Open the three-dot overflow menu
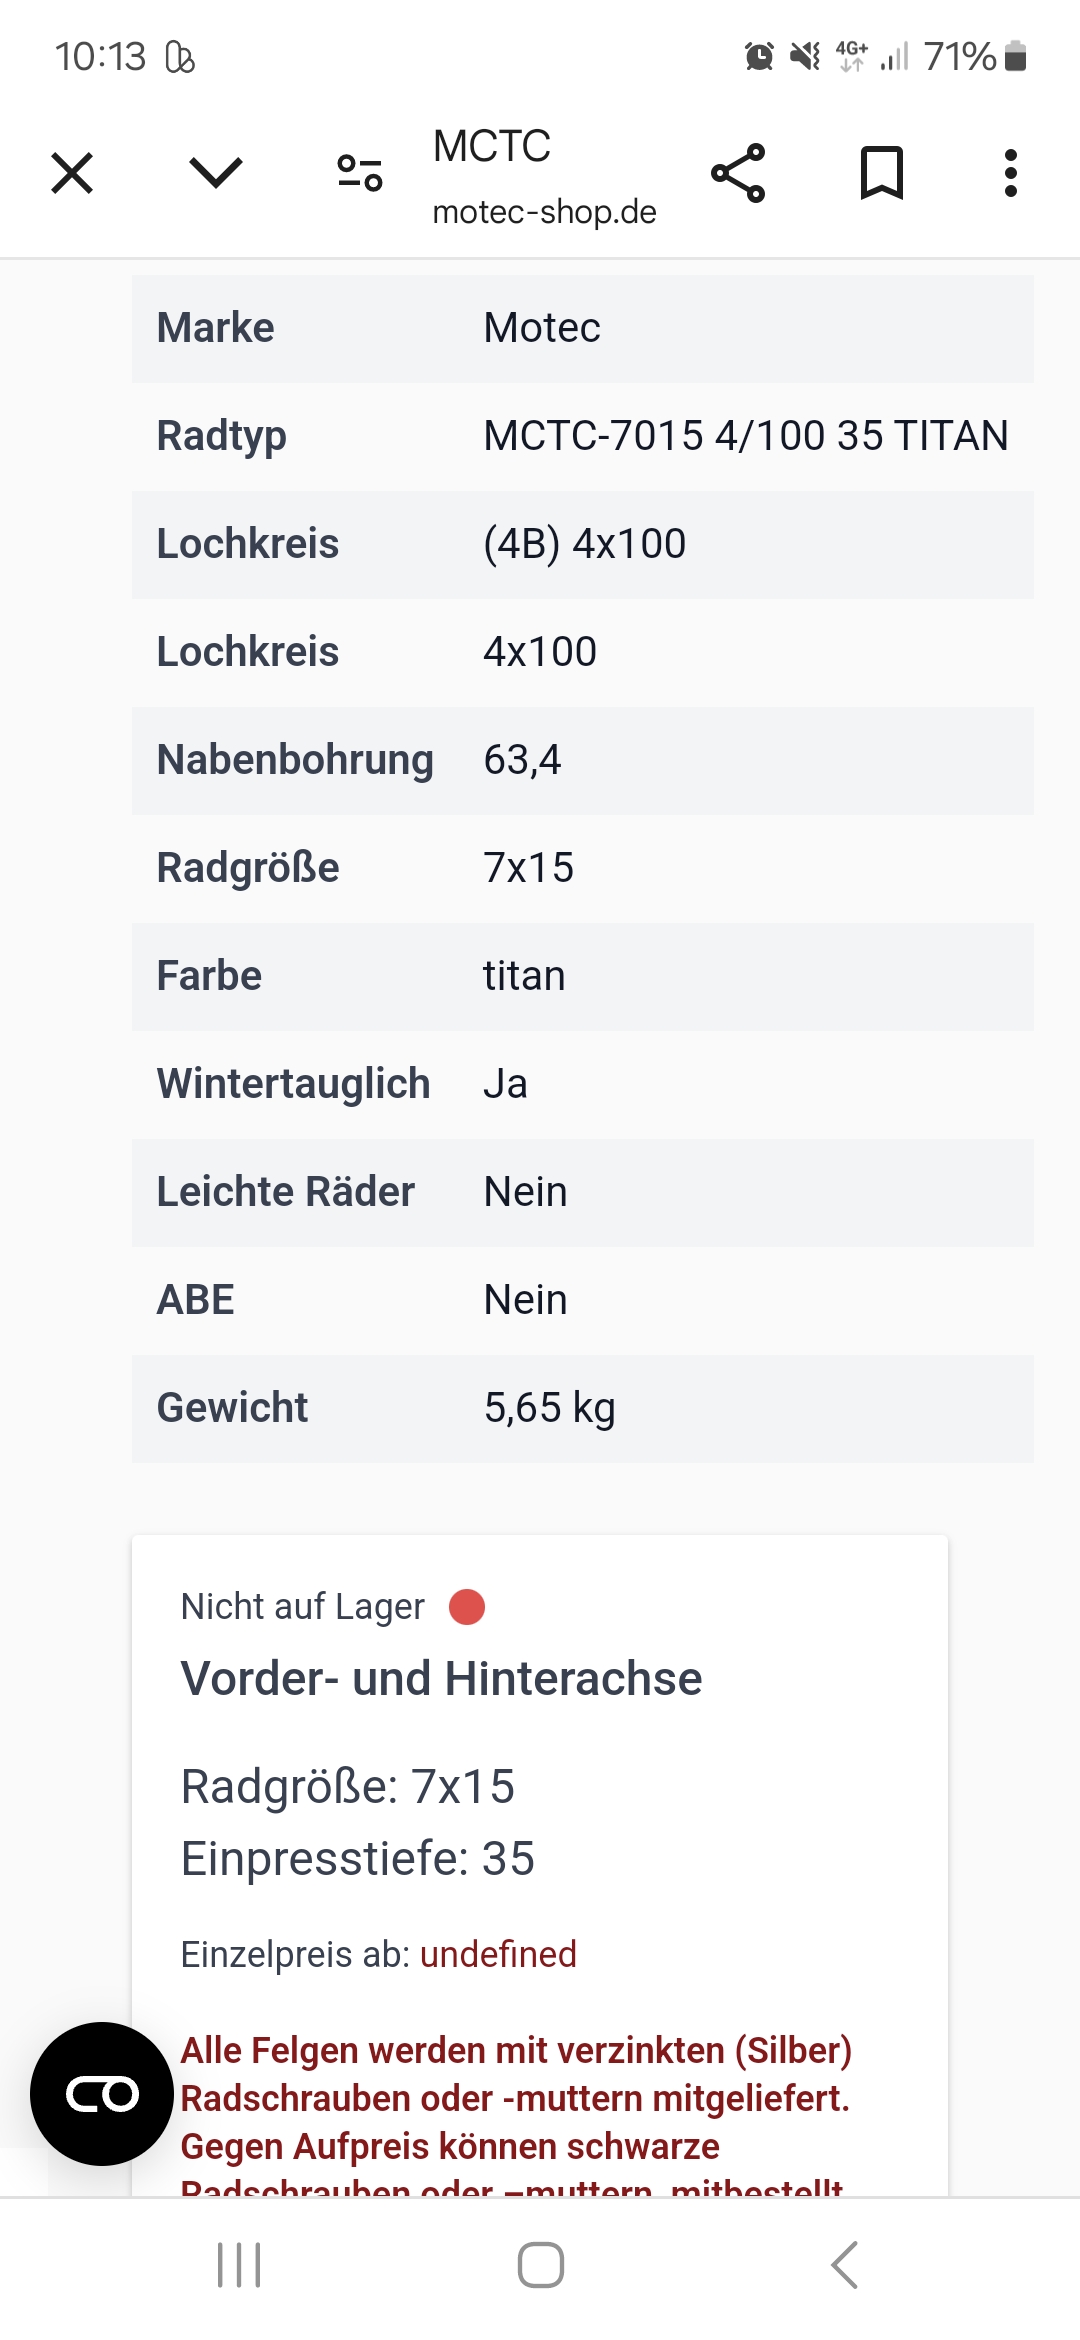This screenshot has height=2340, width=1080. click(x=1011, y=173)
